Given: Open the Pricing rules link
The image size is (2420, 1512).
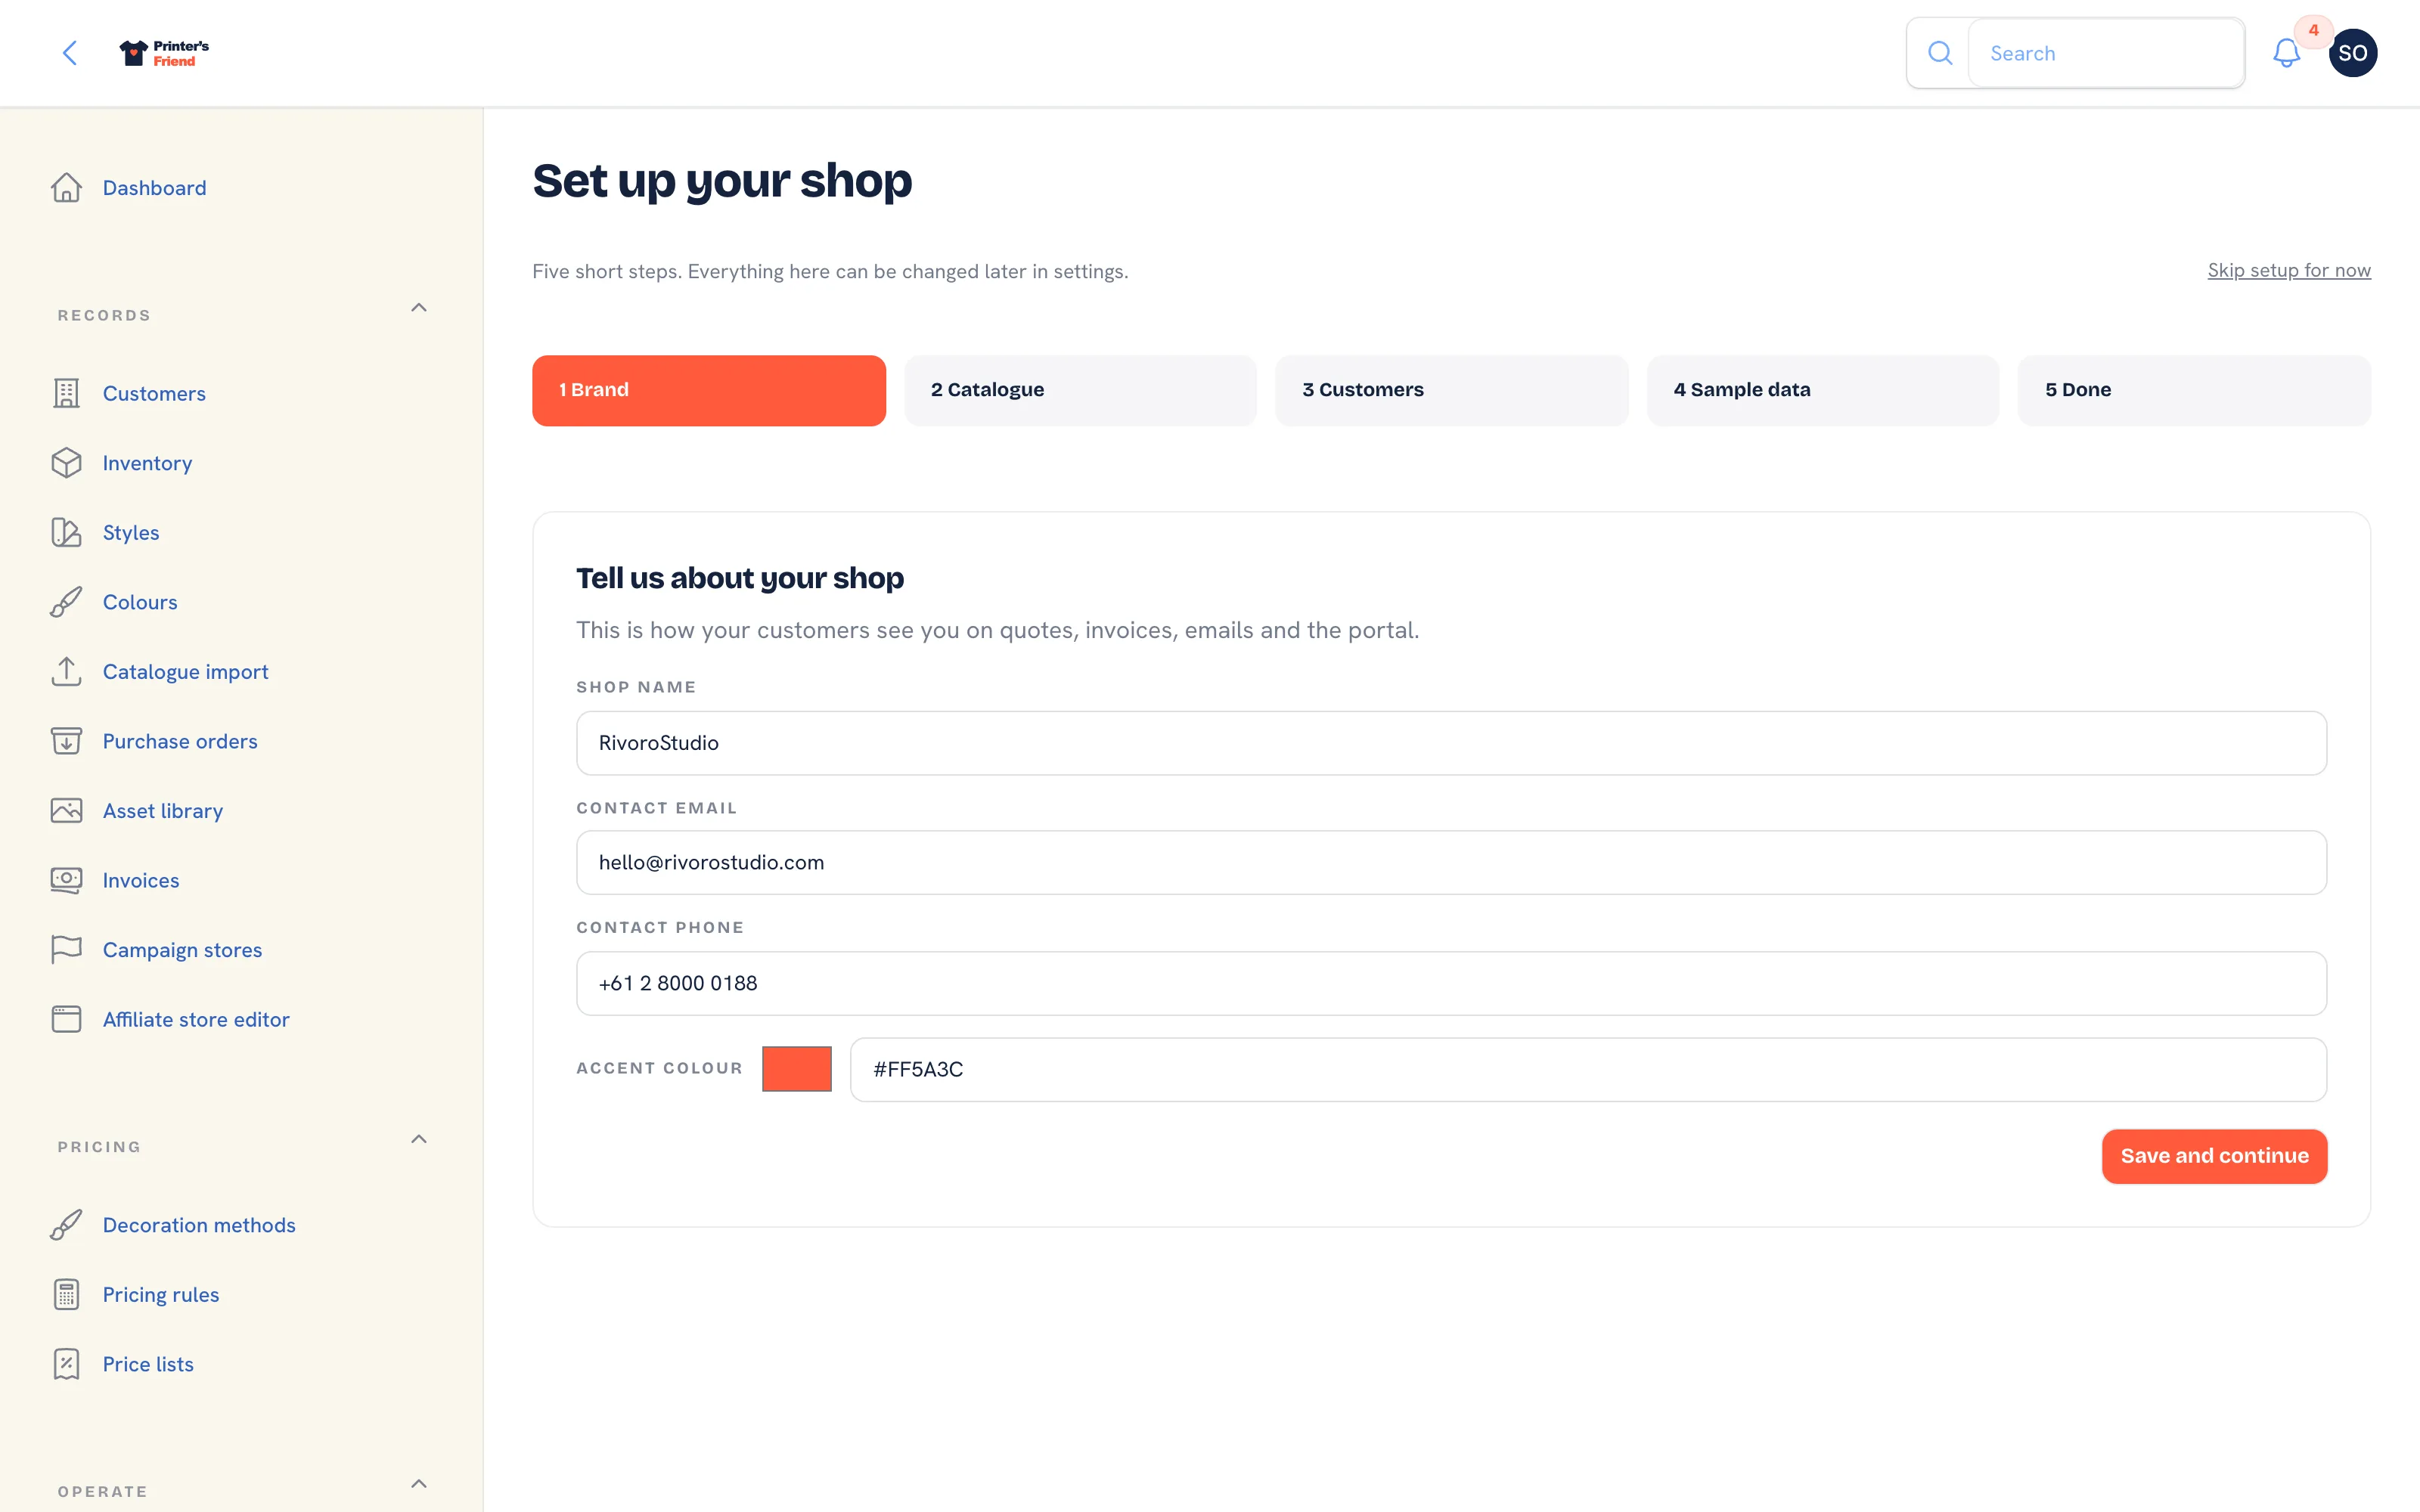Looking at the screenshot, I should pos(161,1294).
